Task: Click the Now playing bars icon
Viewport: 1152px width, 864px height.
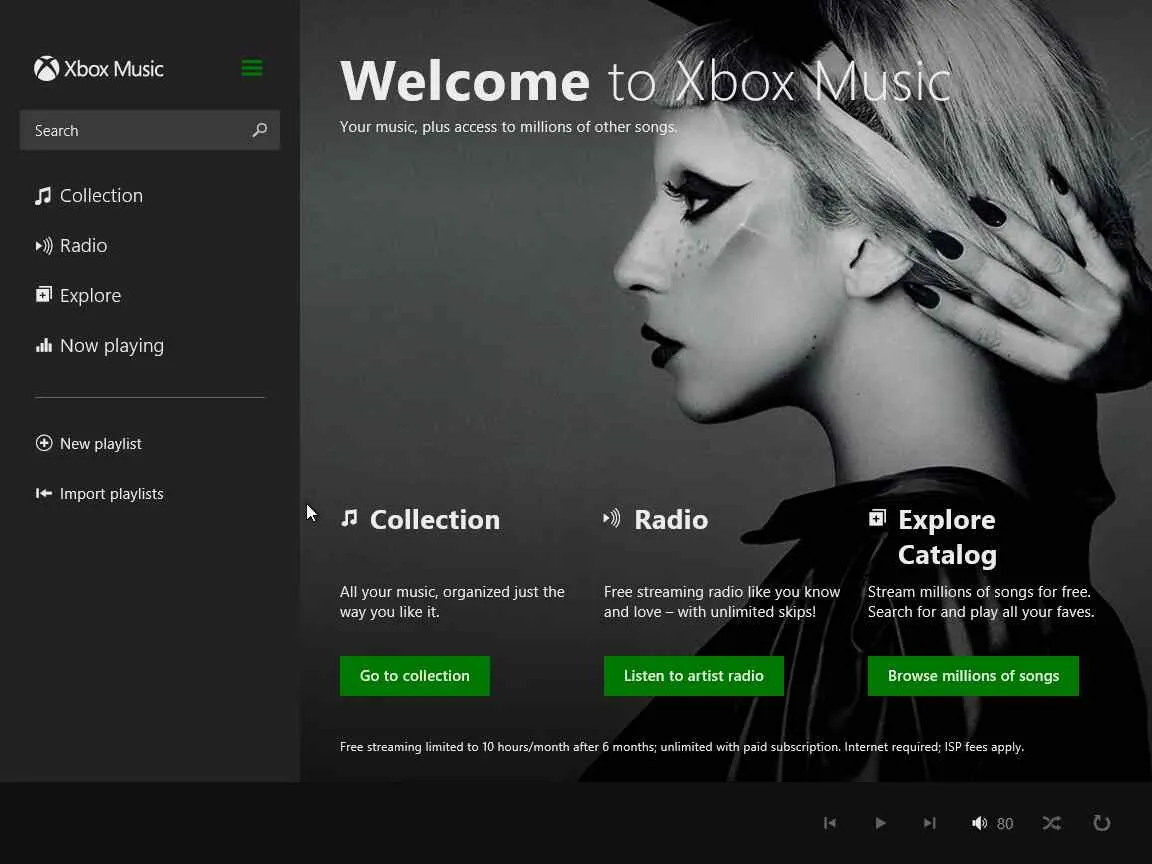Action: click(44, 345)
